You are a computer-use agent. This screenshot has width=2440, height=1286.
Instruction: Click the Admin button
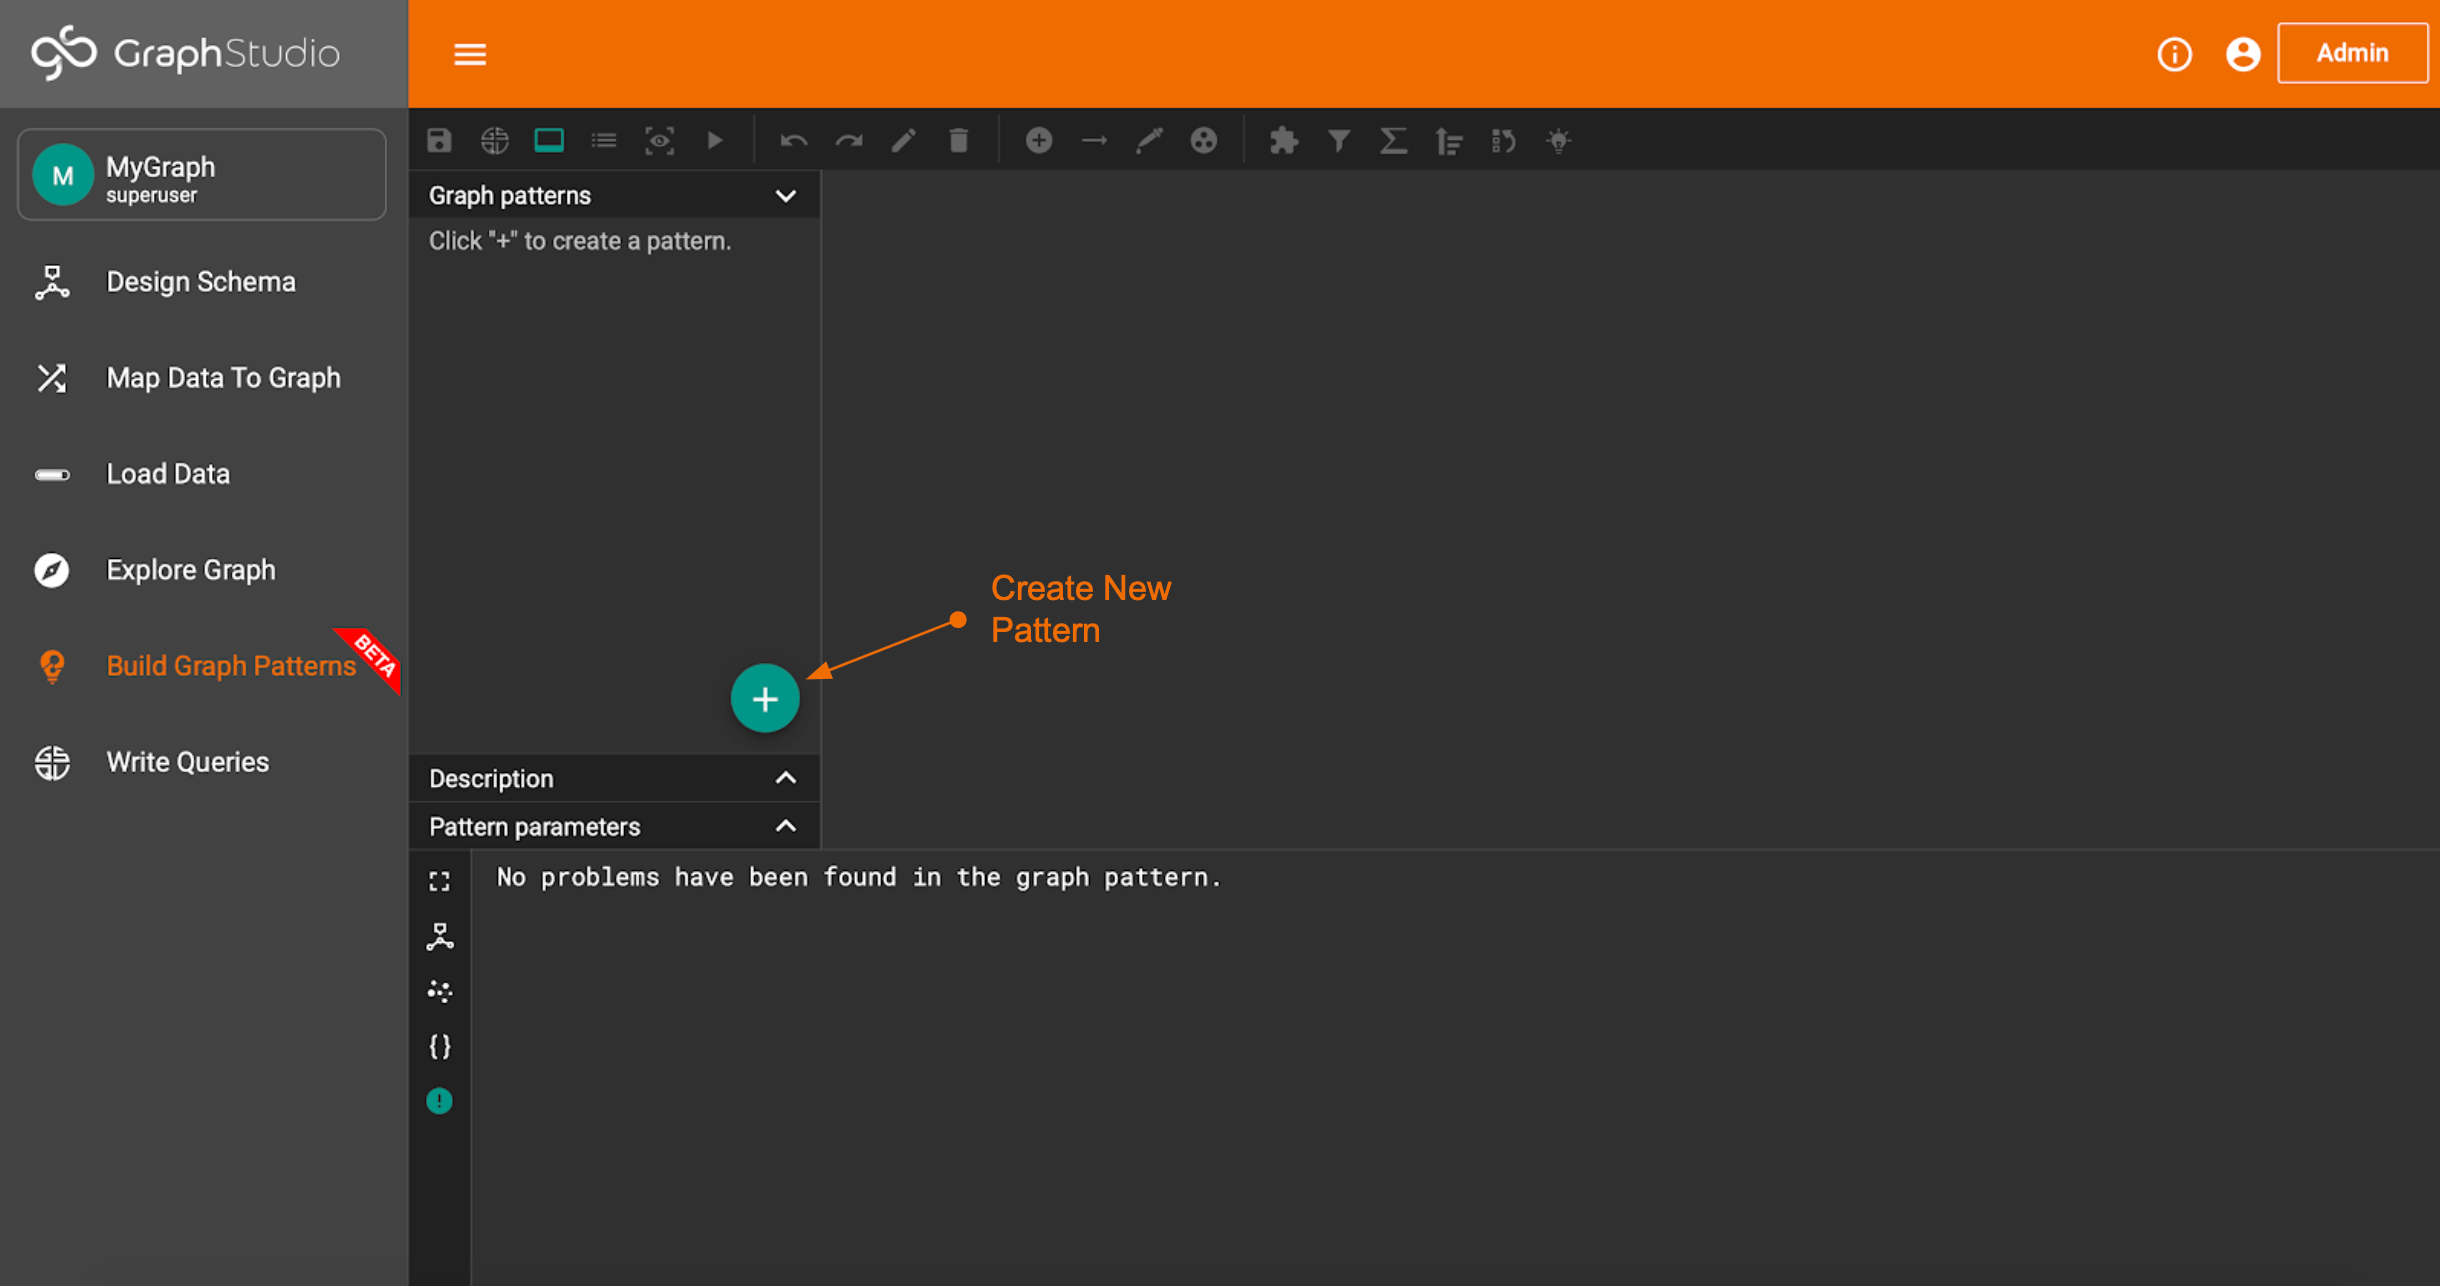pyautogui.click(x=2352, y=53)
